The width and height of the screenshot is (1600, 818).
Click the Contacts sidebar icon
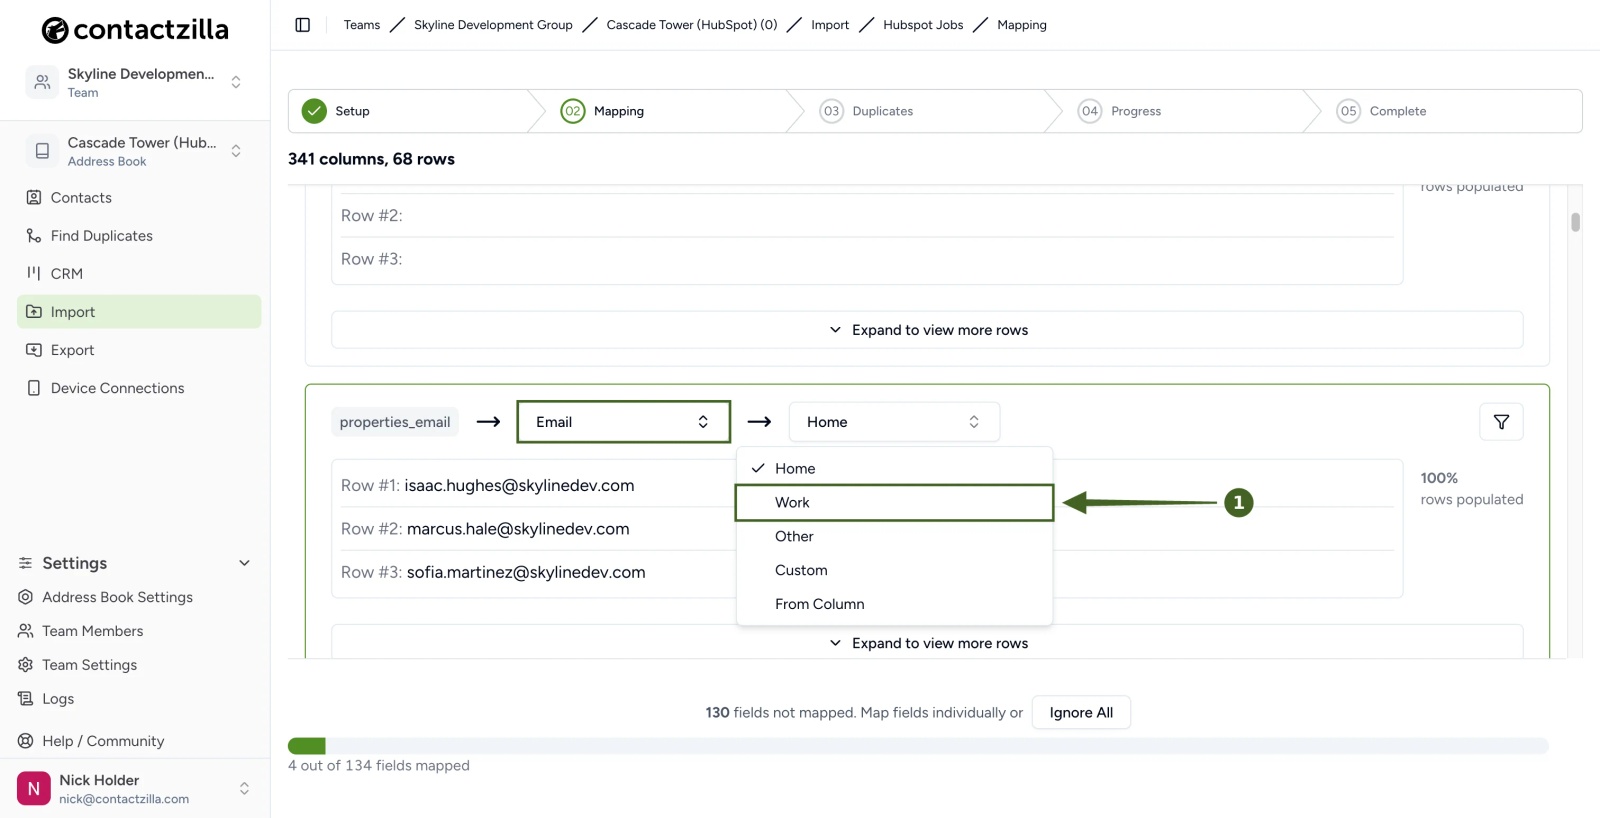[34, 198]
